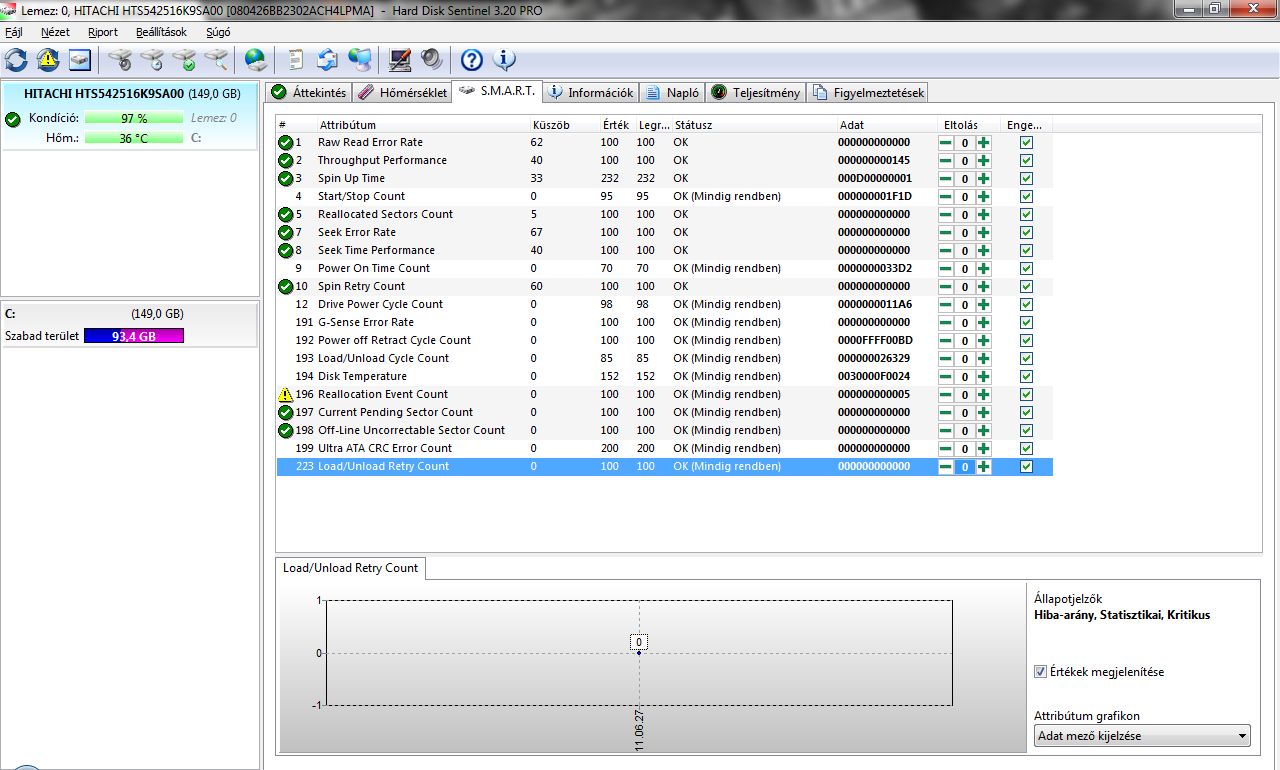Open the Riport menu
1280x770 pixels.
tap(103, 32)
